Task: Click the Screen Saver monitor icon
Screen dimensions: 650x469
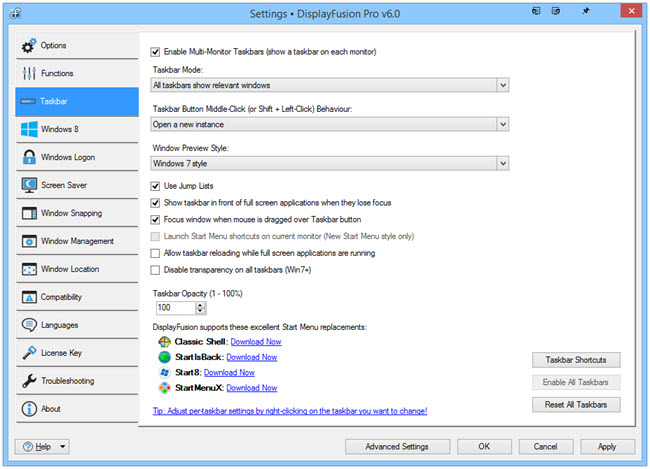Action: pos(29,185)
